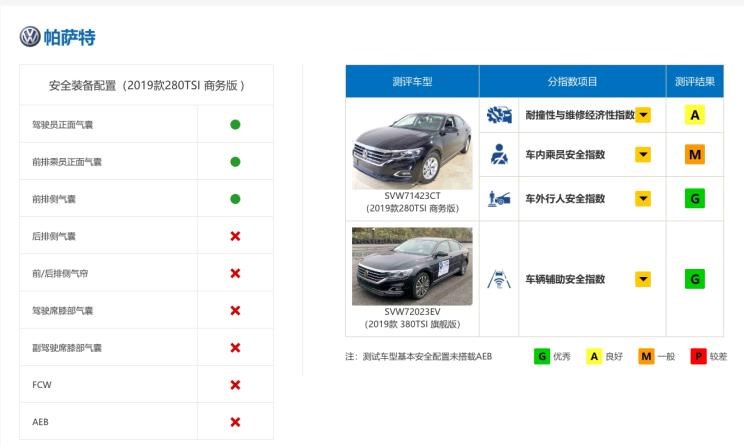Click the G rating badge for 车辆辅助安全指数

(695, 279)
